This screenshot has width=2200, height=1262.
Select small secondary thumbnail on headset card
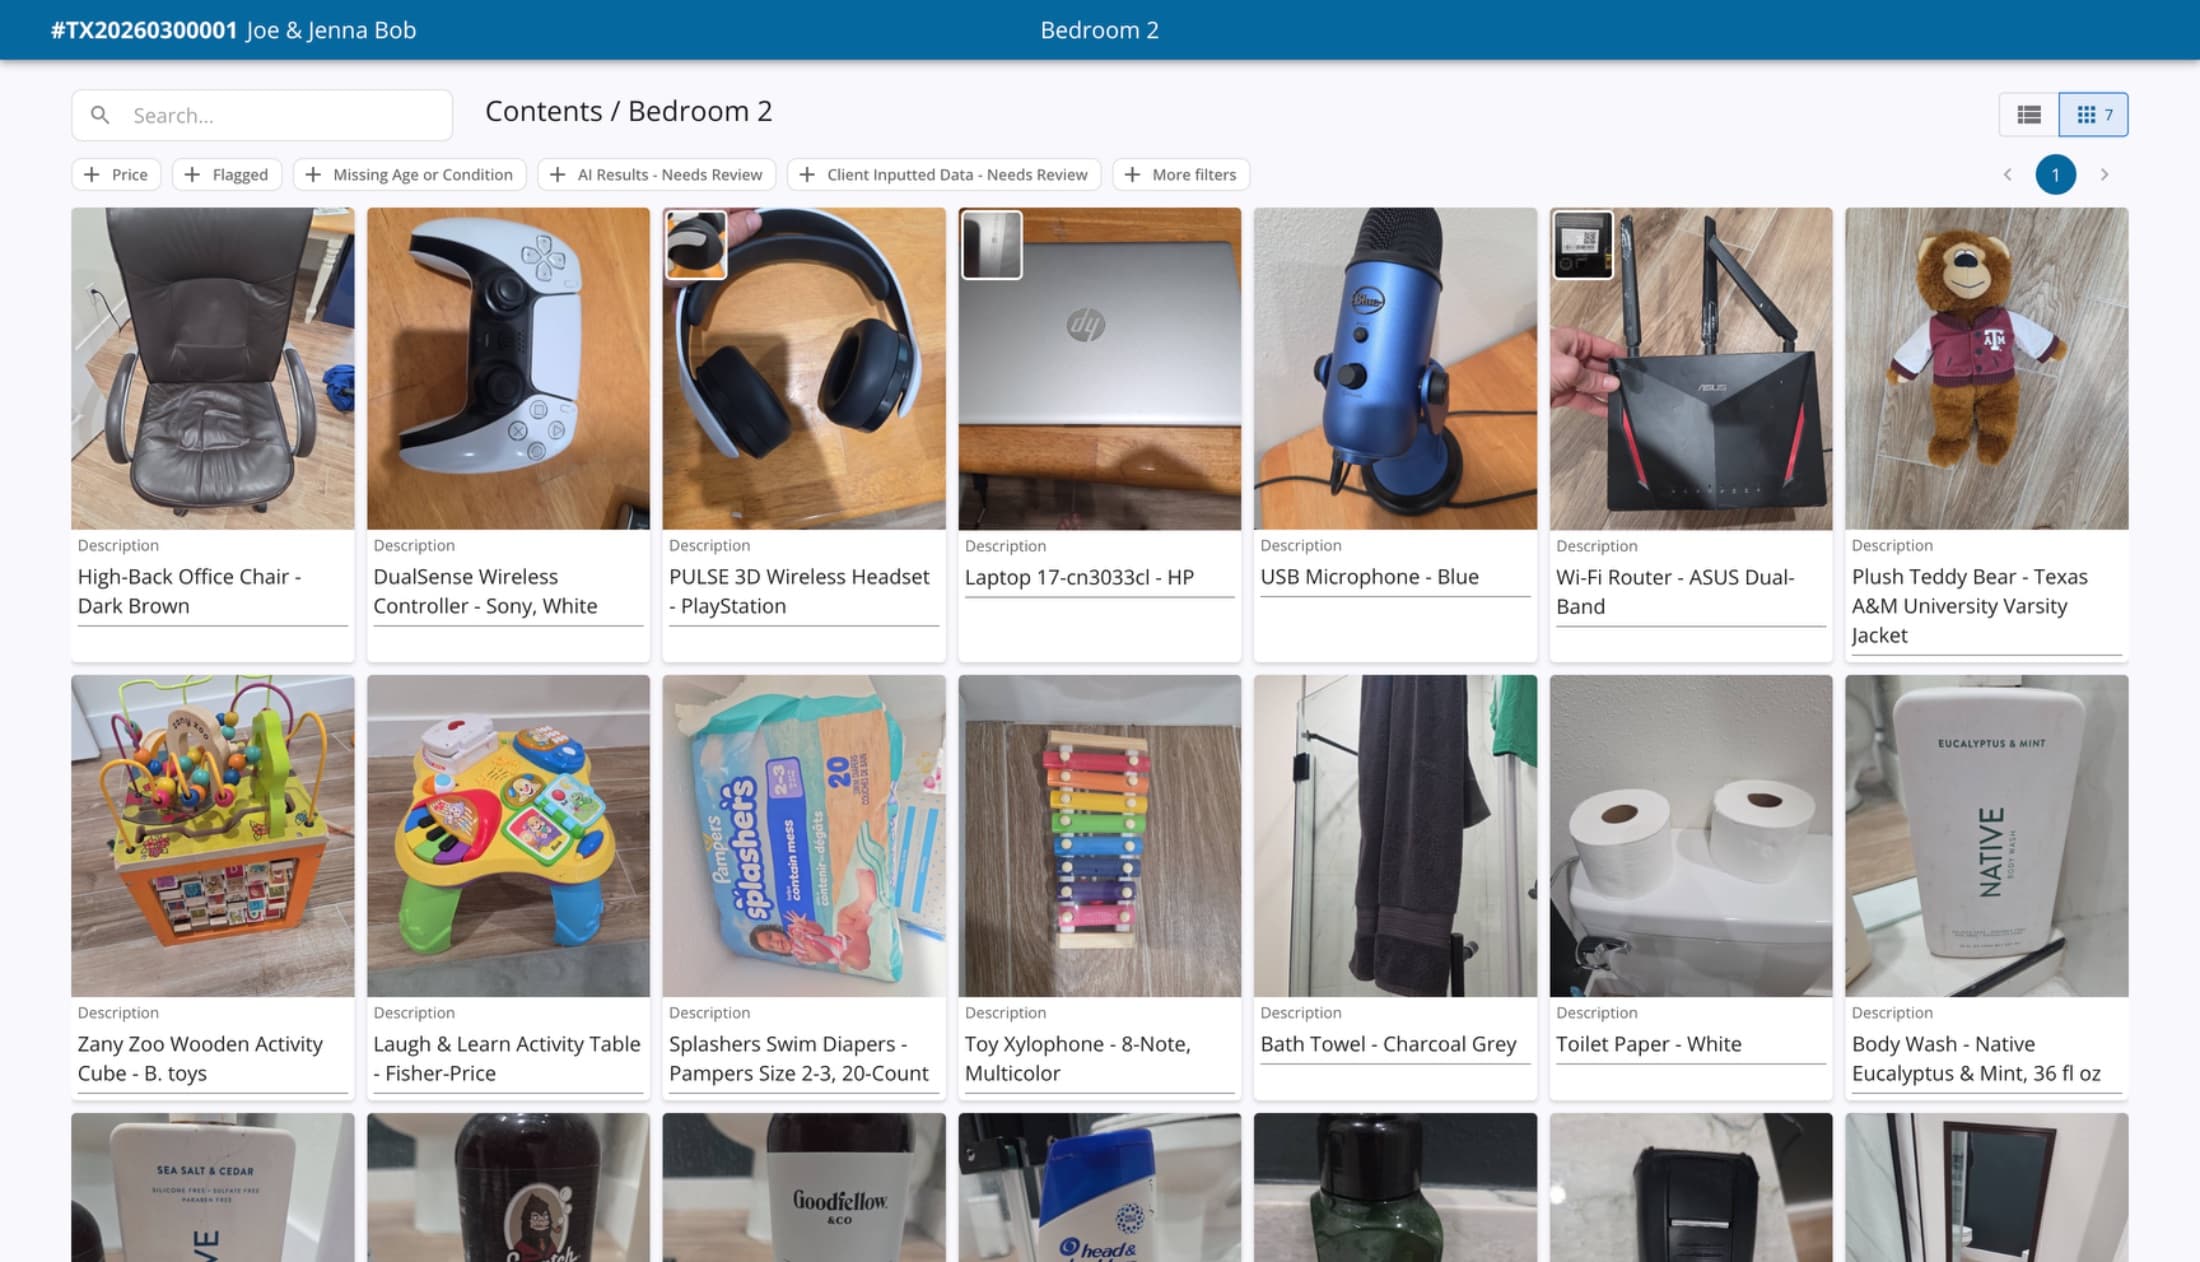[696, 245]
